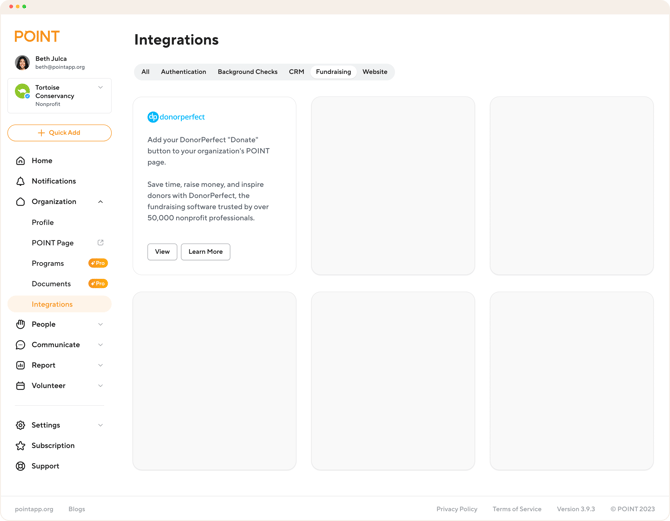
Task: Click the People hand icon
Action: (20, 324)
